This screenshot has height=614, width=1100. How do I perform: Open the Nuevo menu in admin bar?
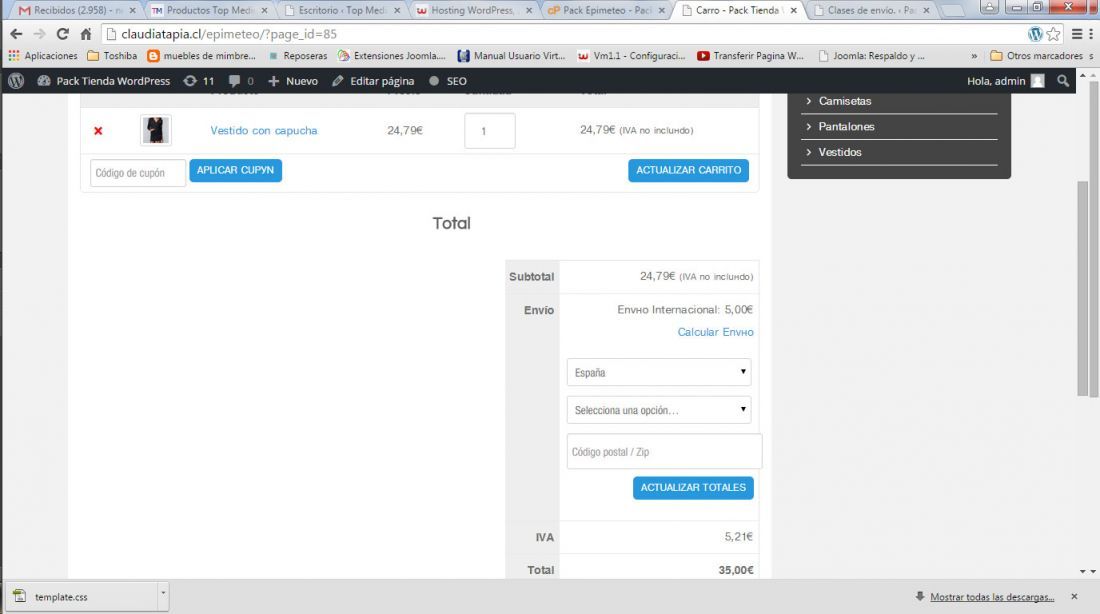tap(293, 81)
